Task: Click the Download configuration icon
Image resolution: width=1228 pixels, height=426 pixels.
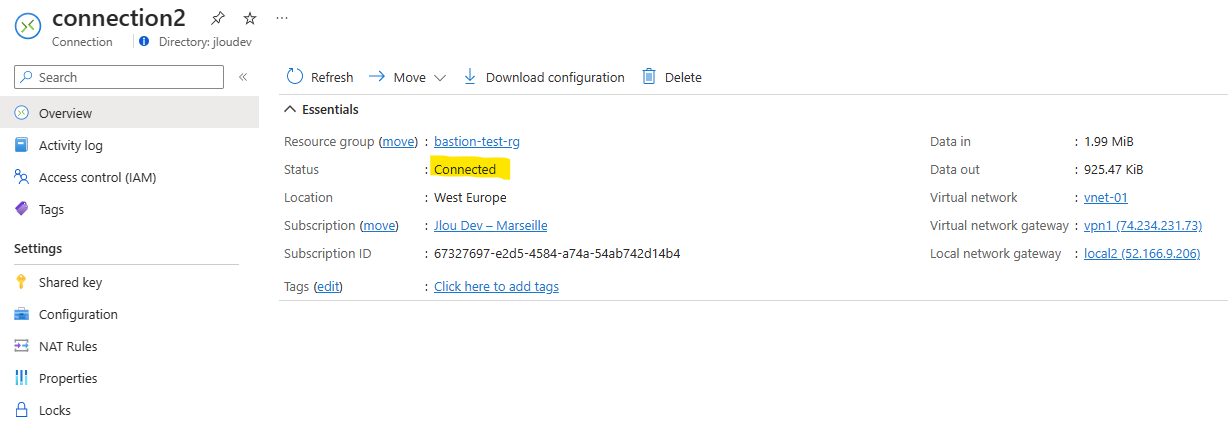Action: pos(470,77)
